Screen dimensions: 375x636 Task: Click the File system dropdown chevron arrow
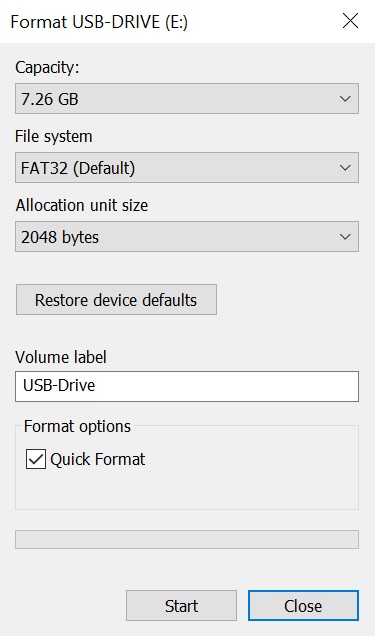(345, 168)
